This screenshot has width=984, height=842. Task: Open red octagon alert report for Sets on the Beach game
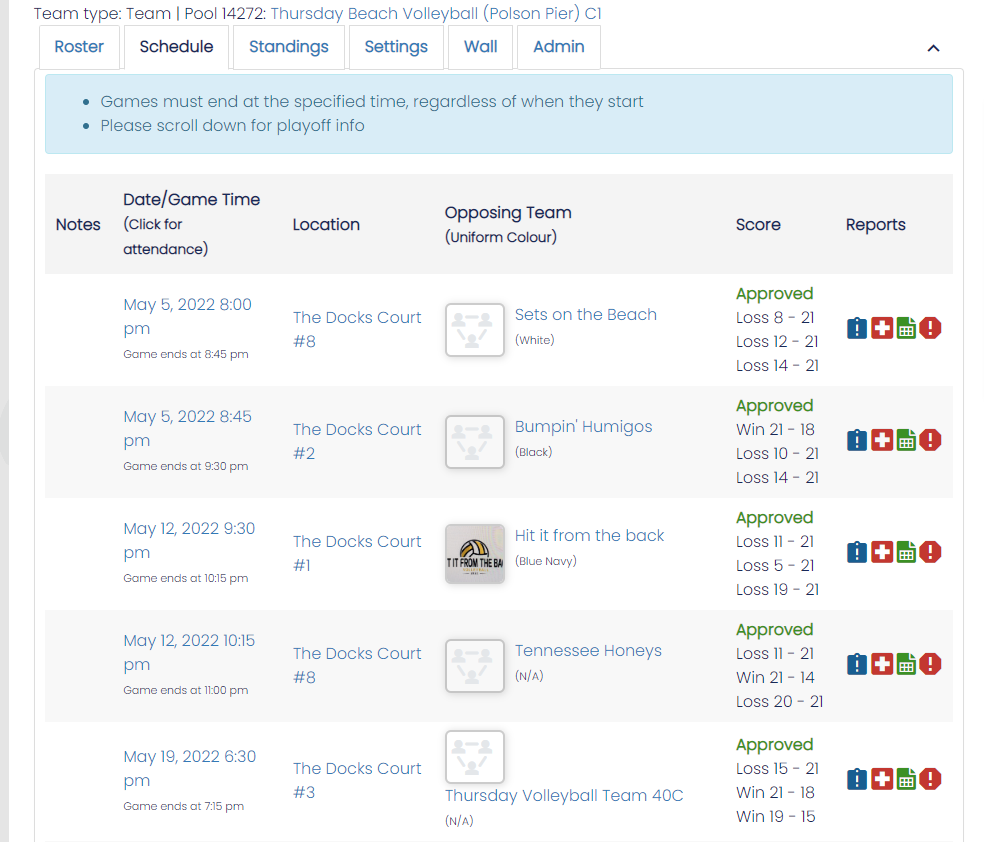click(x=930, y=328)
